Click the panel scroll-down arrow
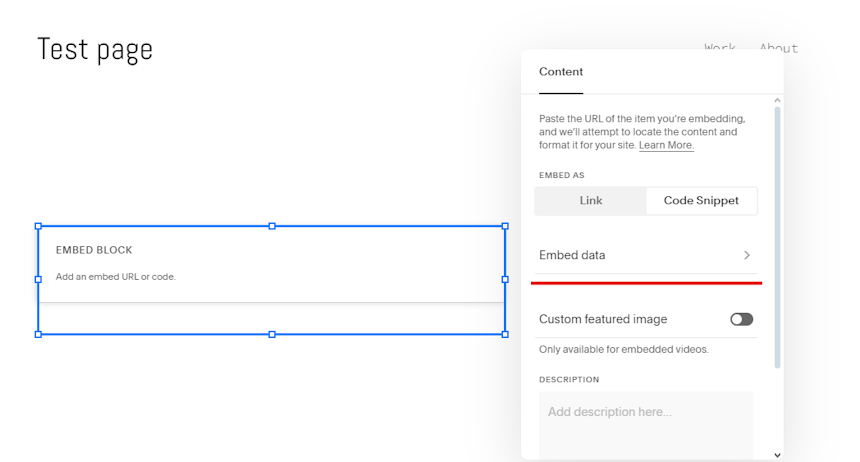 777,455
